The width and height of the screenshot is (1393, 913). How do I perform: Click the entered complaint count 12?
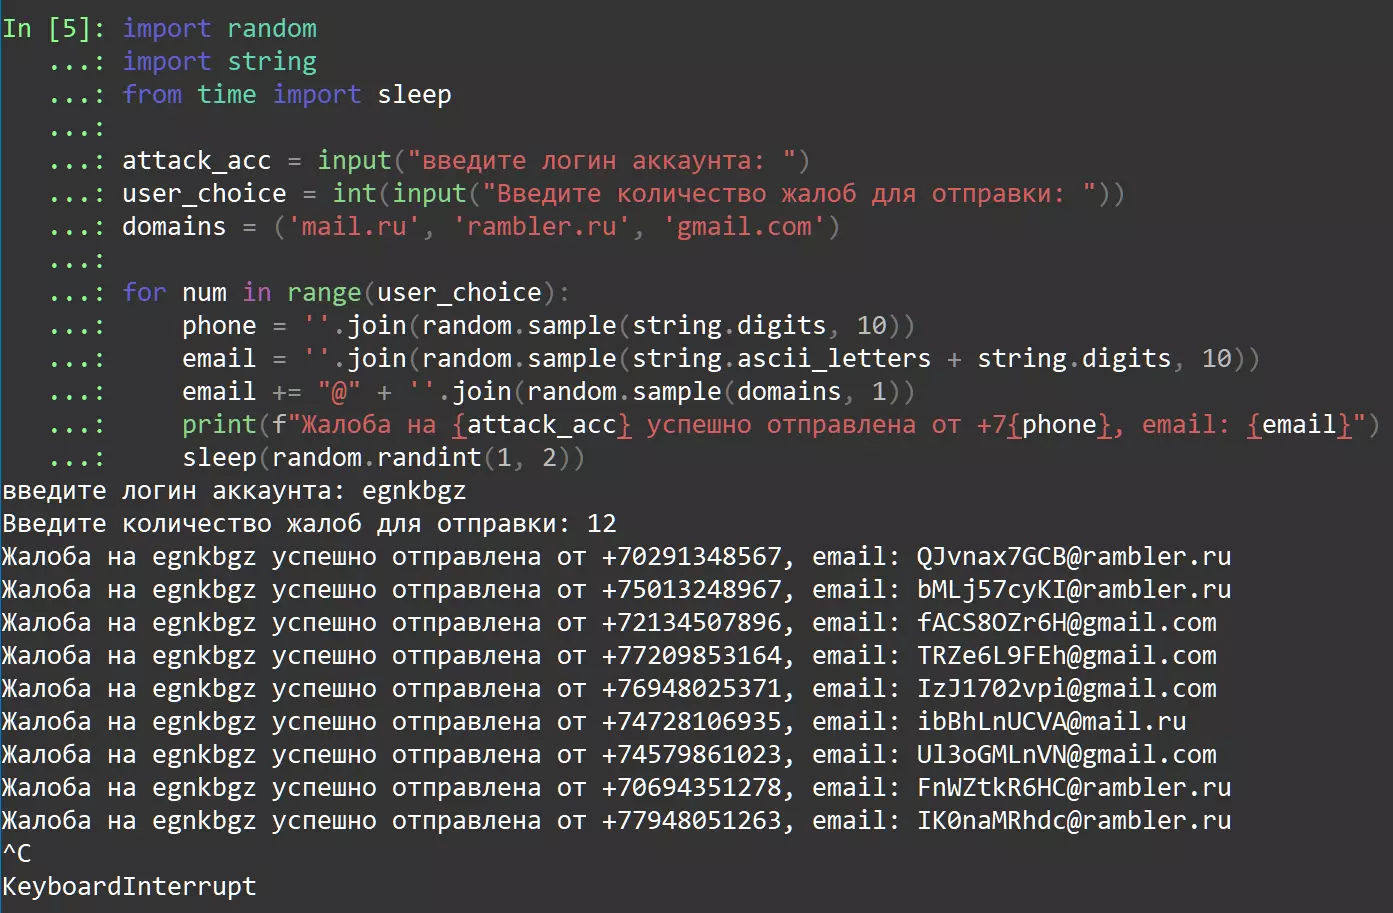pos(601,523)
